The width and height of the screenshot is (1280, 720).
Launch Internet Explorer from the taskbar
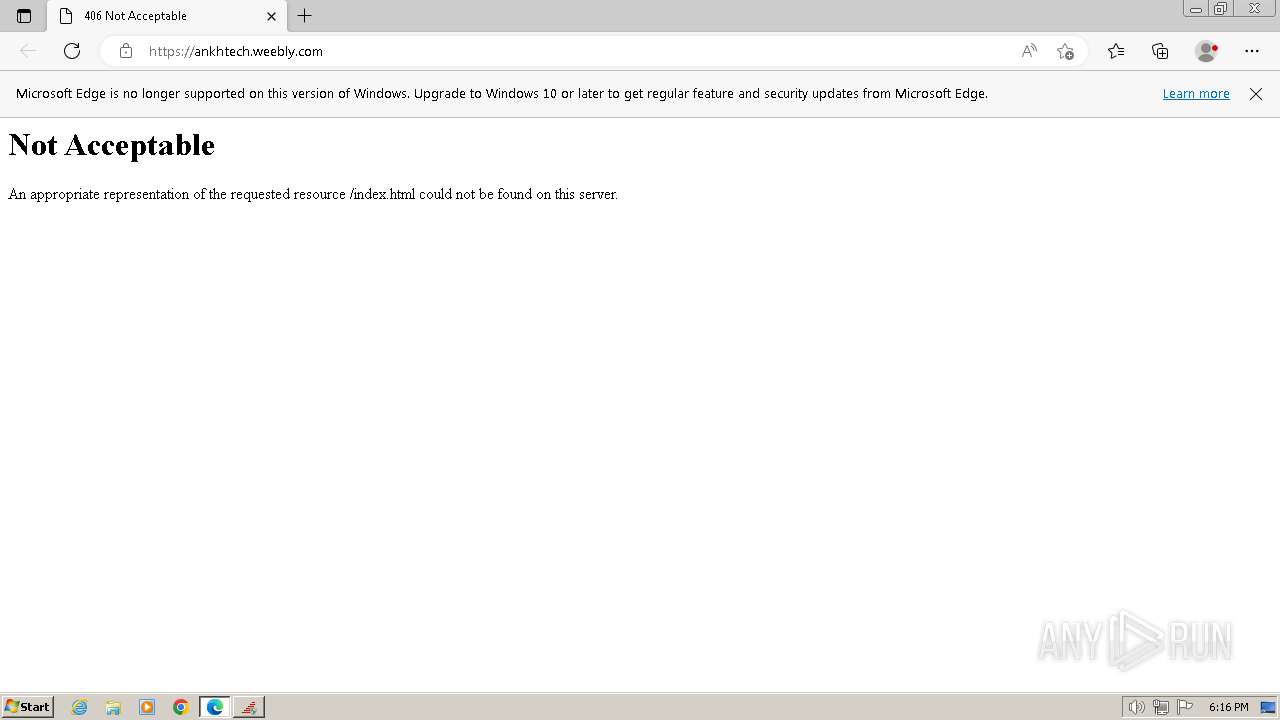coord(80,707)
